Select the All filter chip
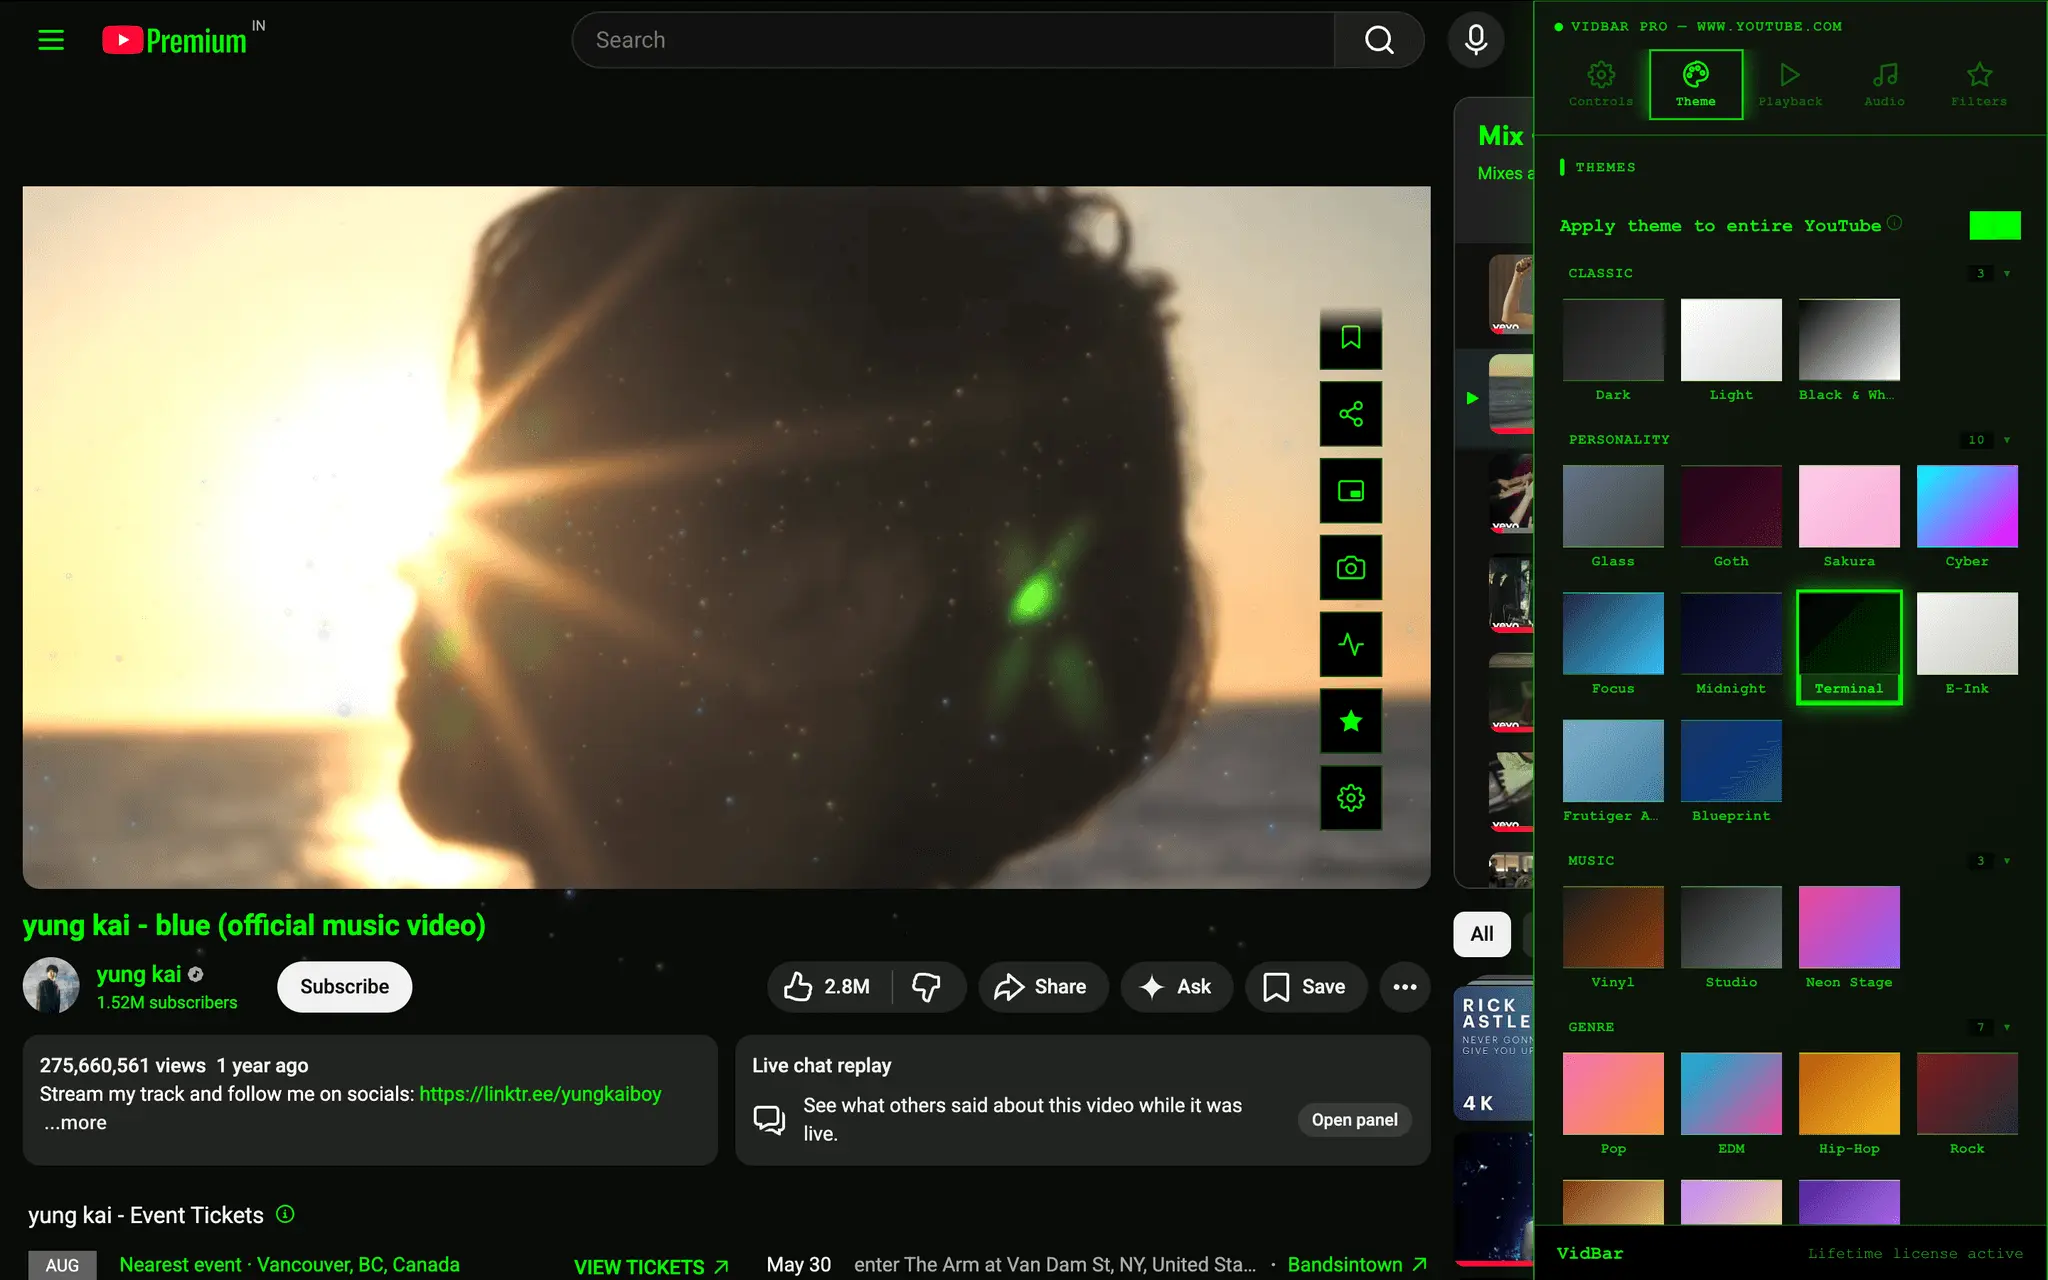This screenshot has height=1280, width=2048. (x=1482, y=934)
